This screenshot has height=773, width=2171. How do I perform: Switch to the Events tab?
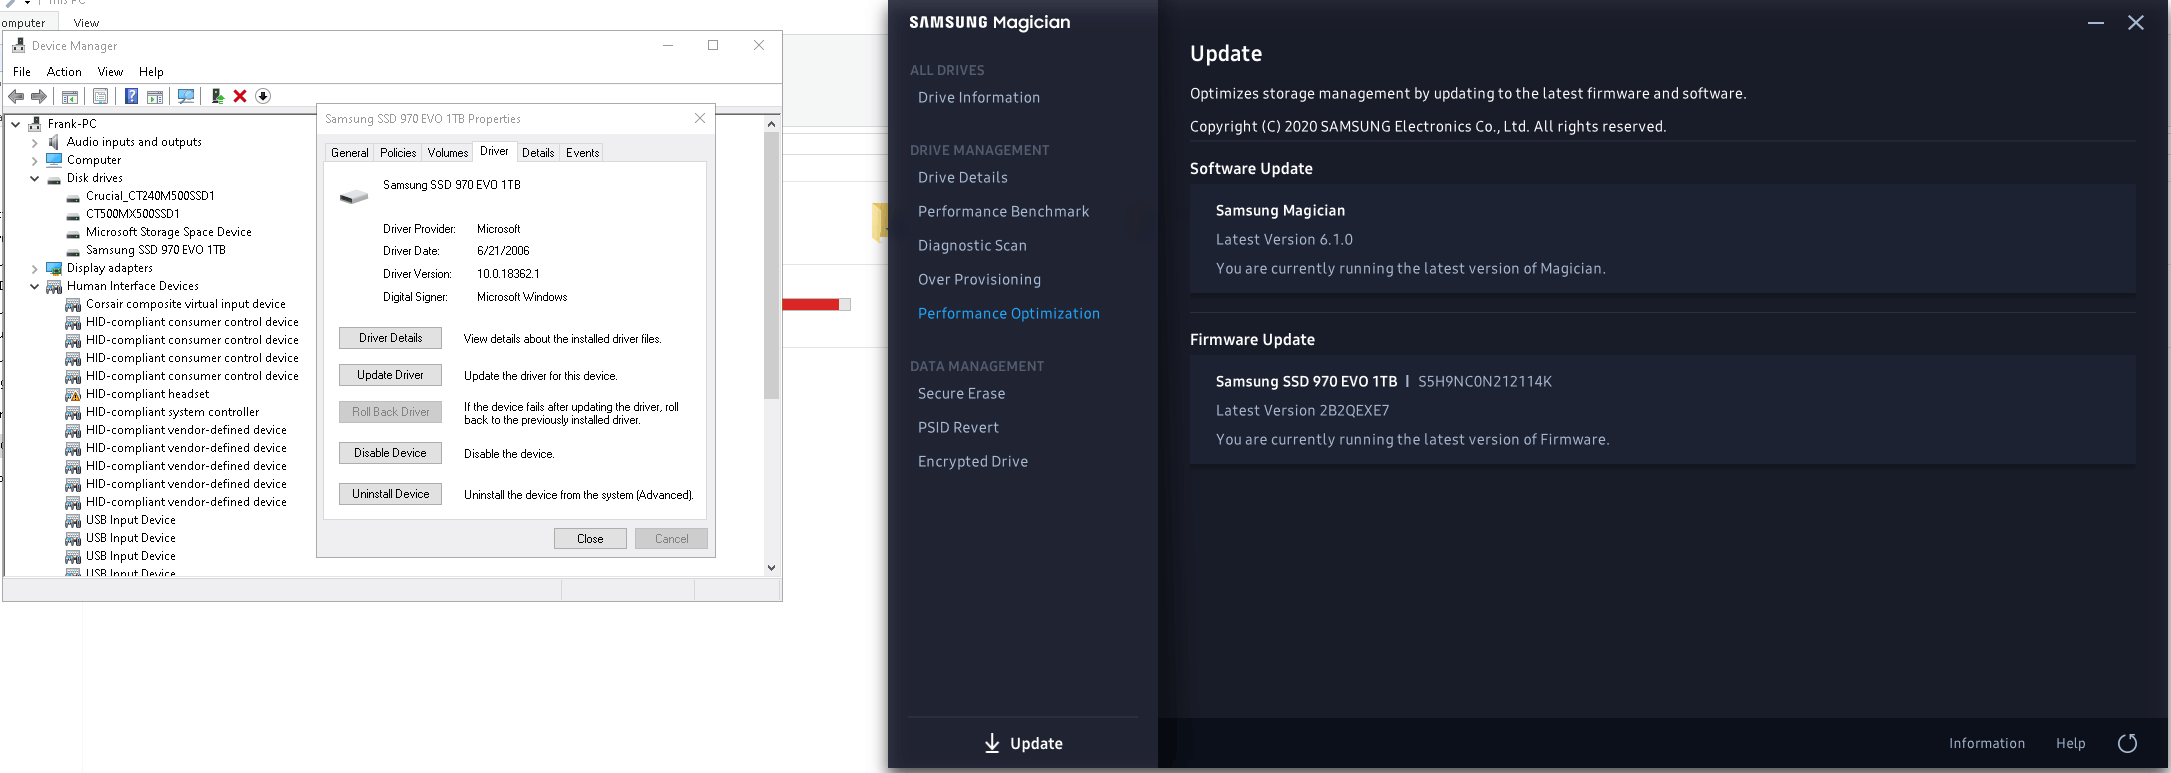(583, 153)
